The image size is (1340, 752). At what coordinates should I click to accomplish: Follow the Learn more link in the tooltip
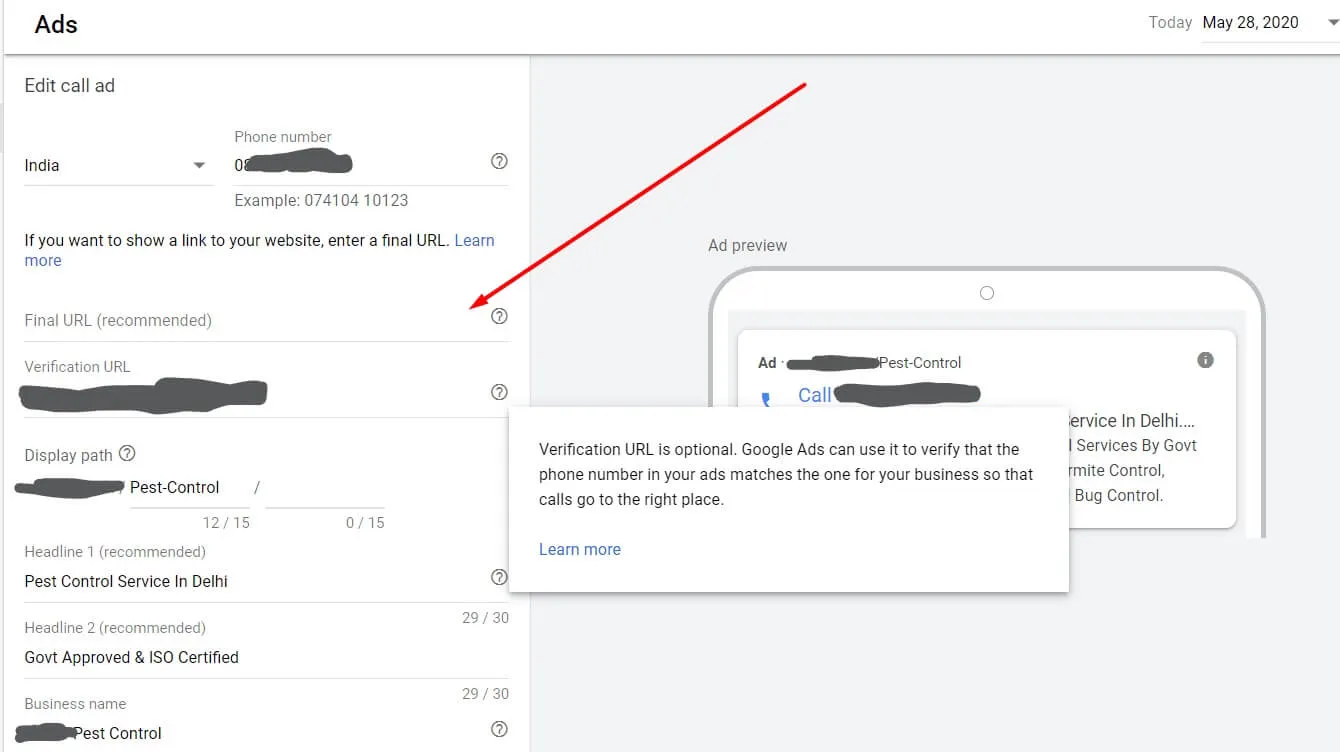[x=580, y=549]
